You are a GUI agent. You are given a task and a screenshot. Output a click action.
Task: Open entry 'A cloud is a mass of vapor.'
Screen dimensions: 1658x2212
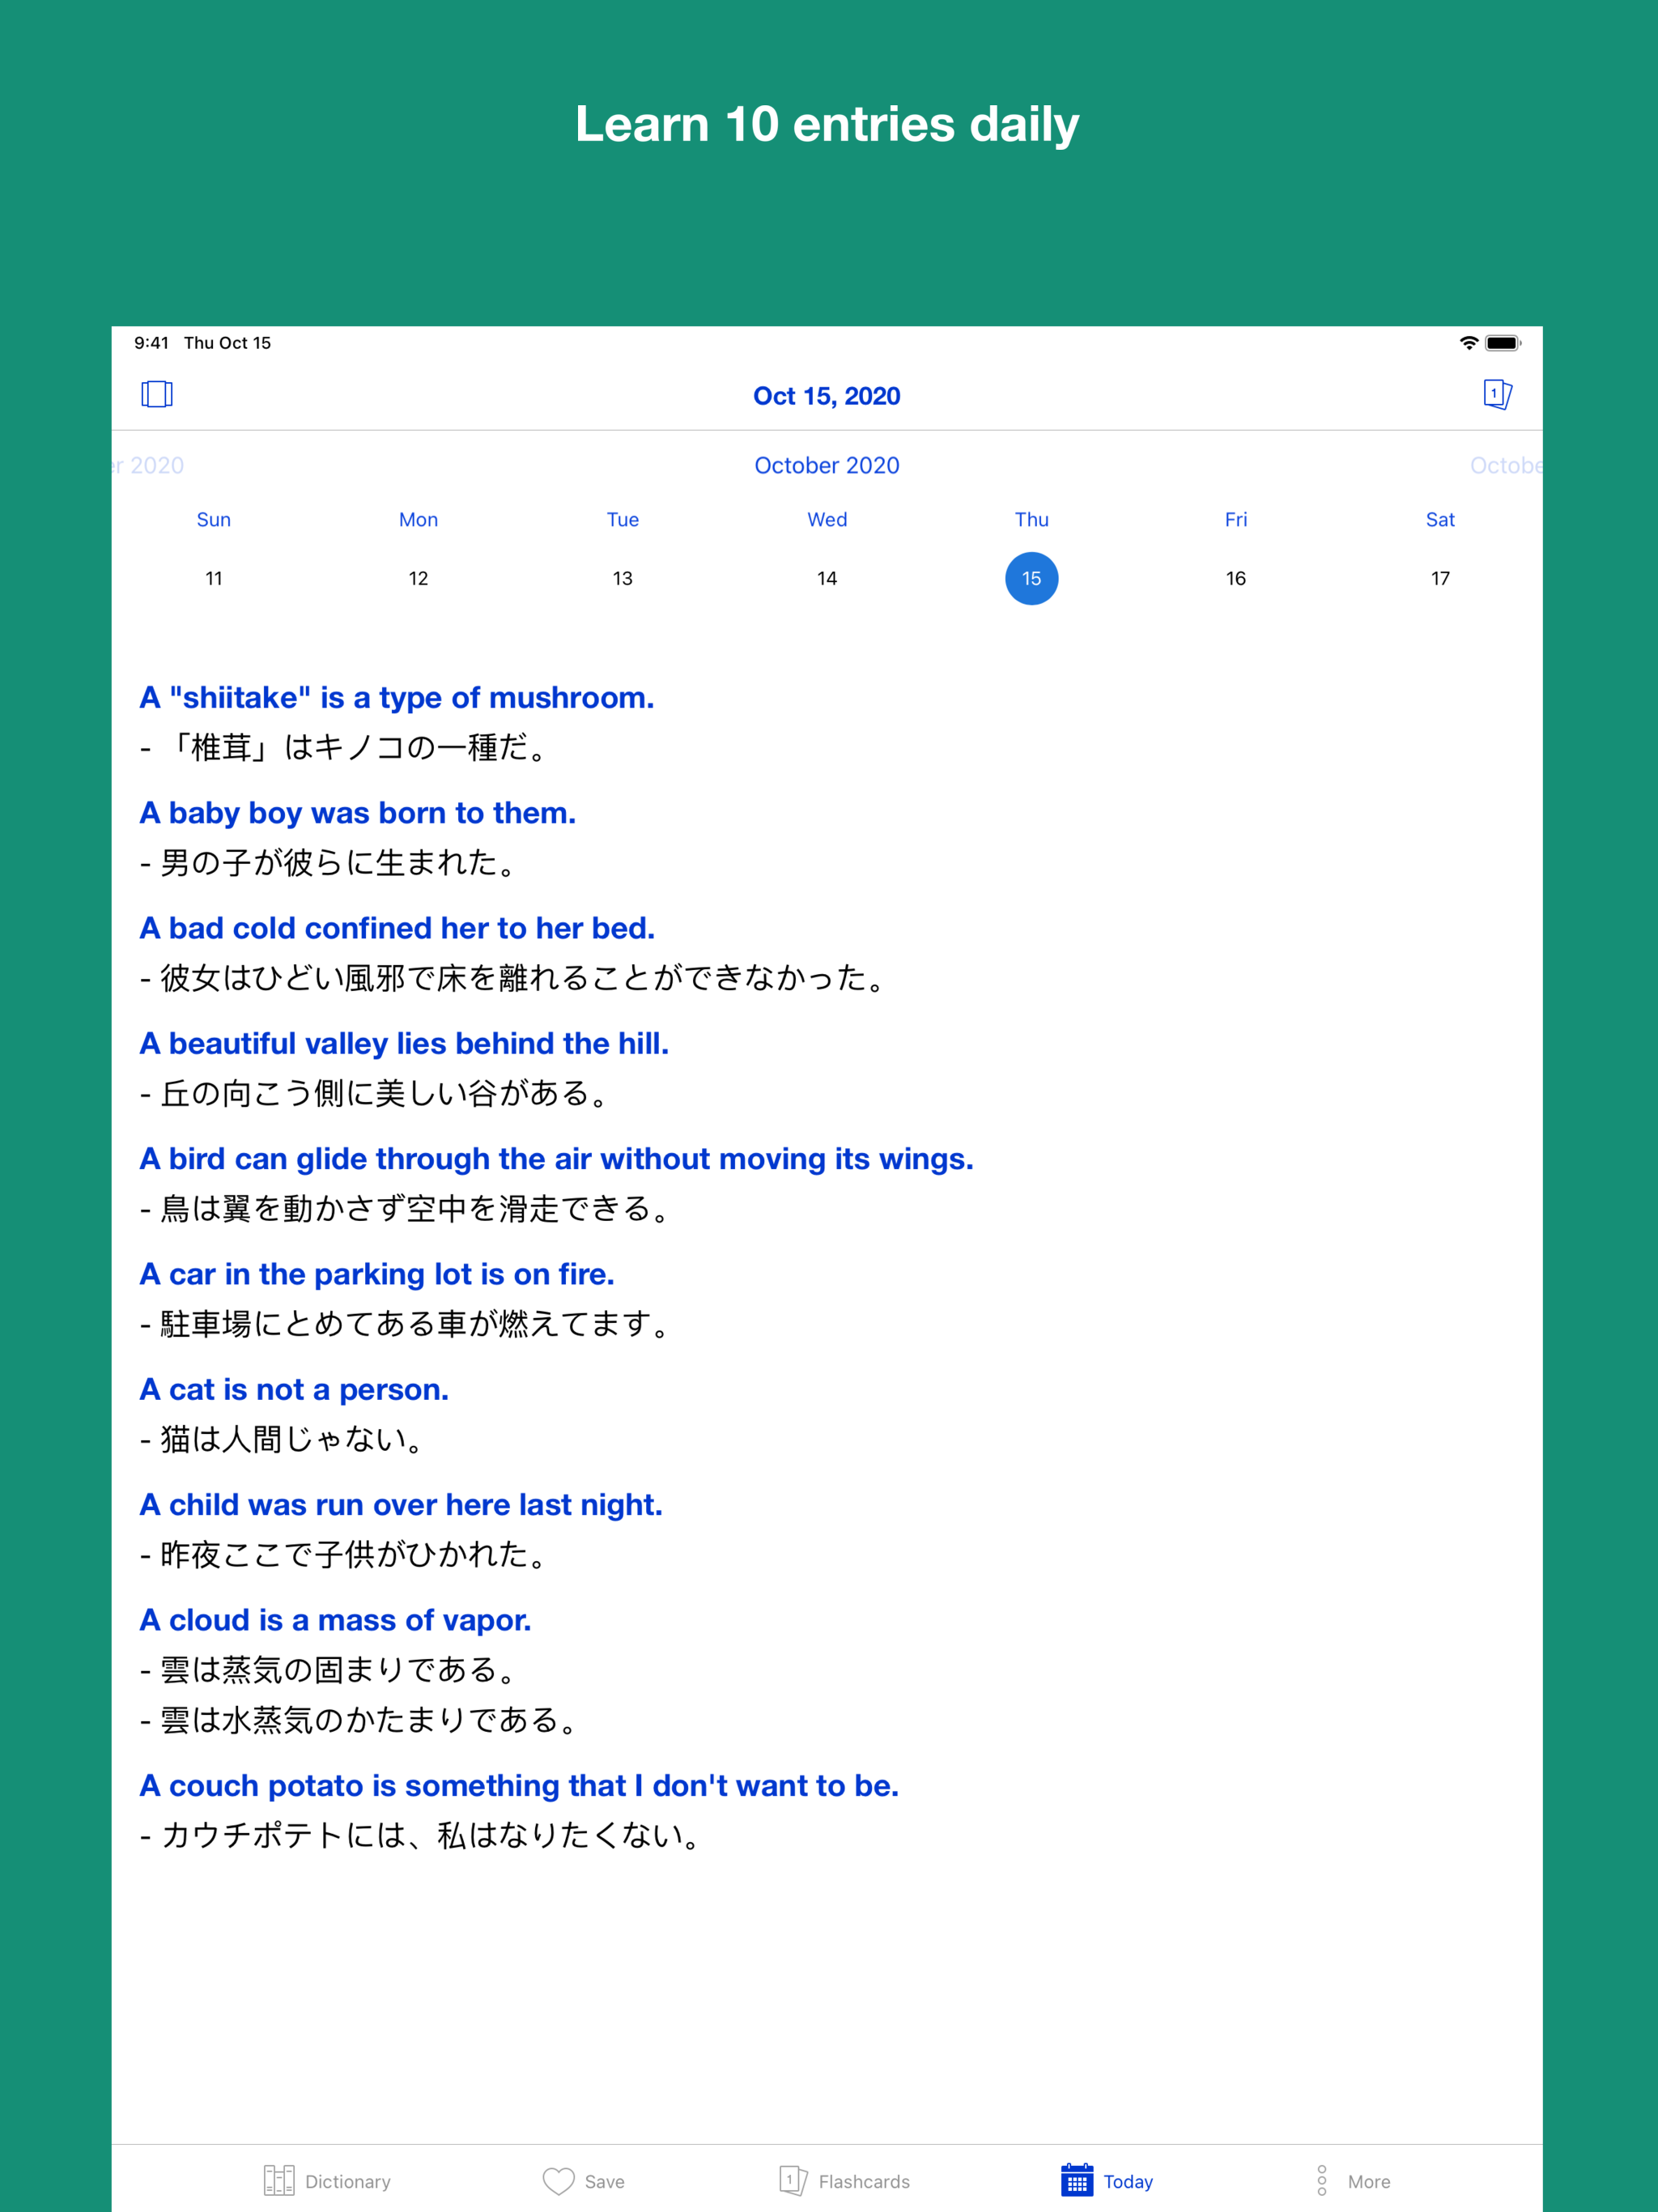coord(335,1620)
